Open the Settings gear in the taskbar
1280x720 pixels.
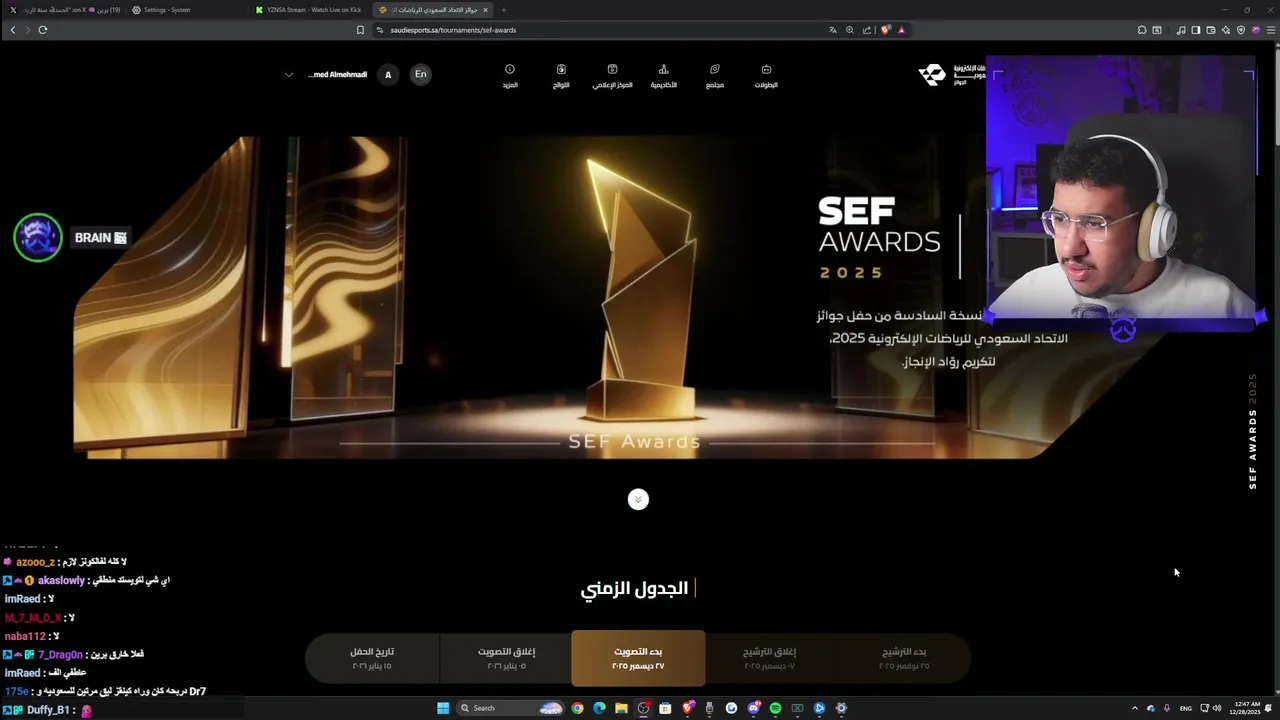(x=841, y=708)
